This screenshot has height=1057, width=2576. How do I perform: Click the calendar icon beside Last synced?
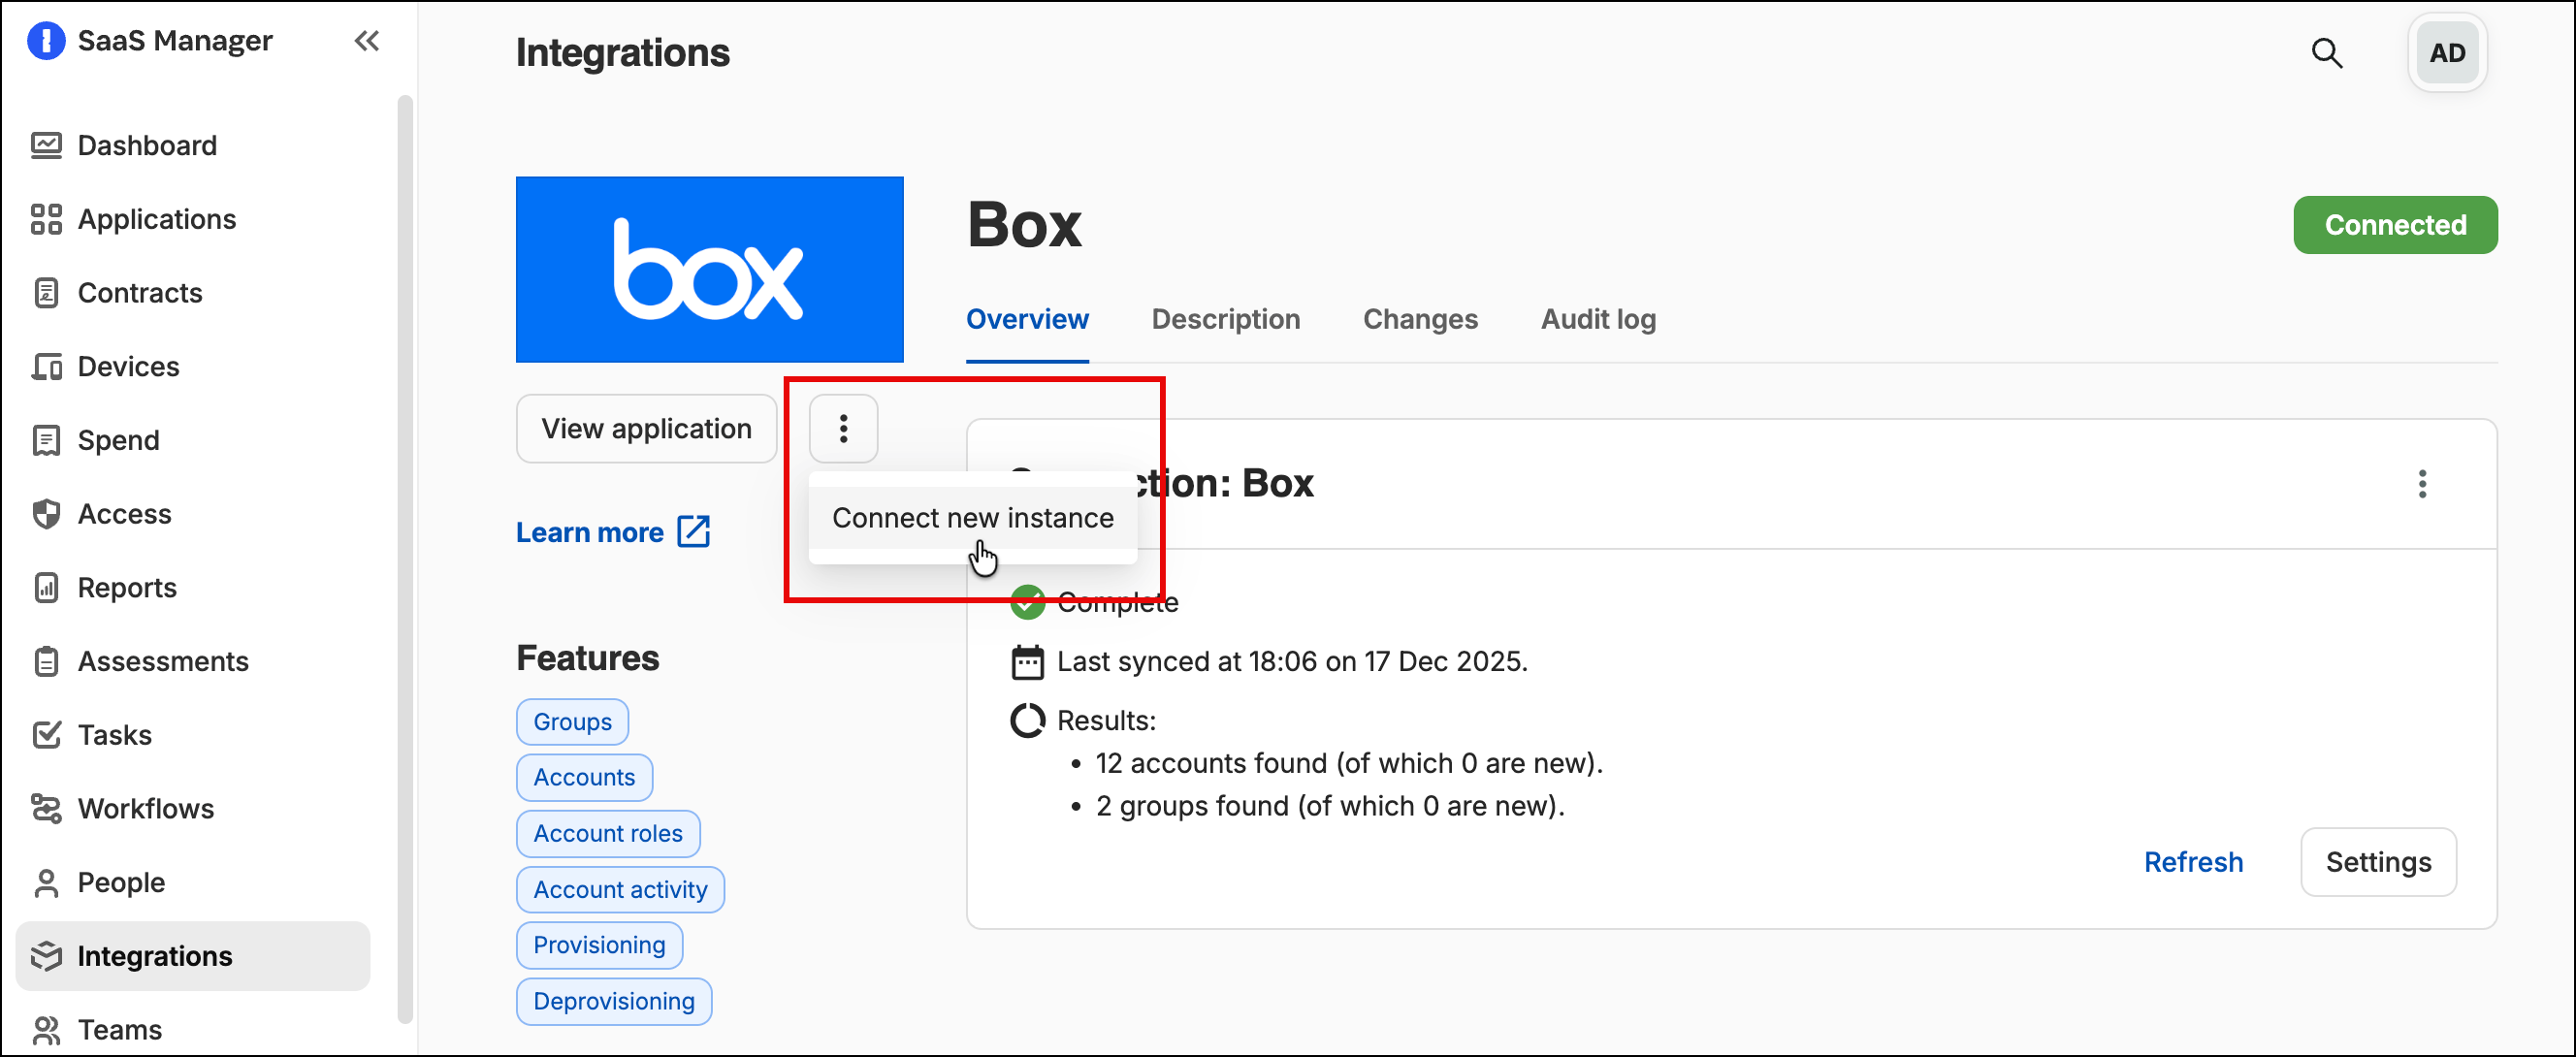[x=1027, y=662]
